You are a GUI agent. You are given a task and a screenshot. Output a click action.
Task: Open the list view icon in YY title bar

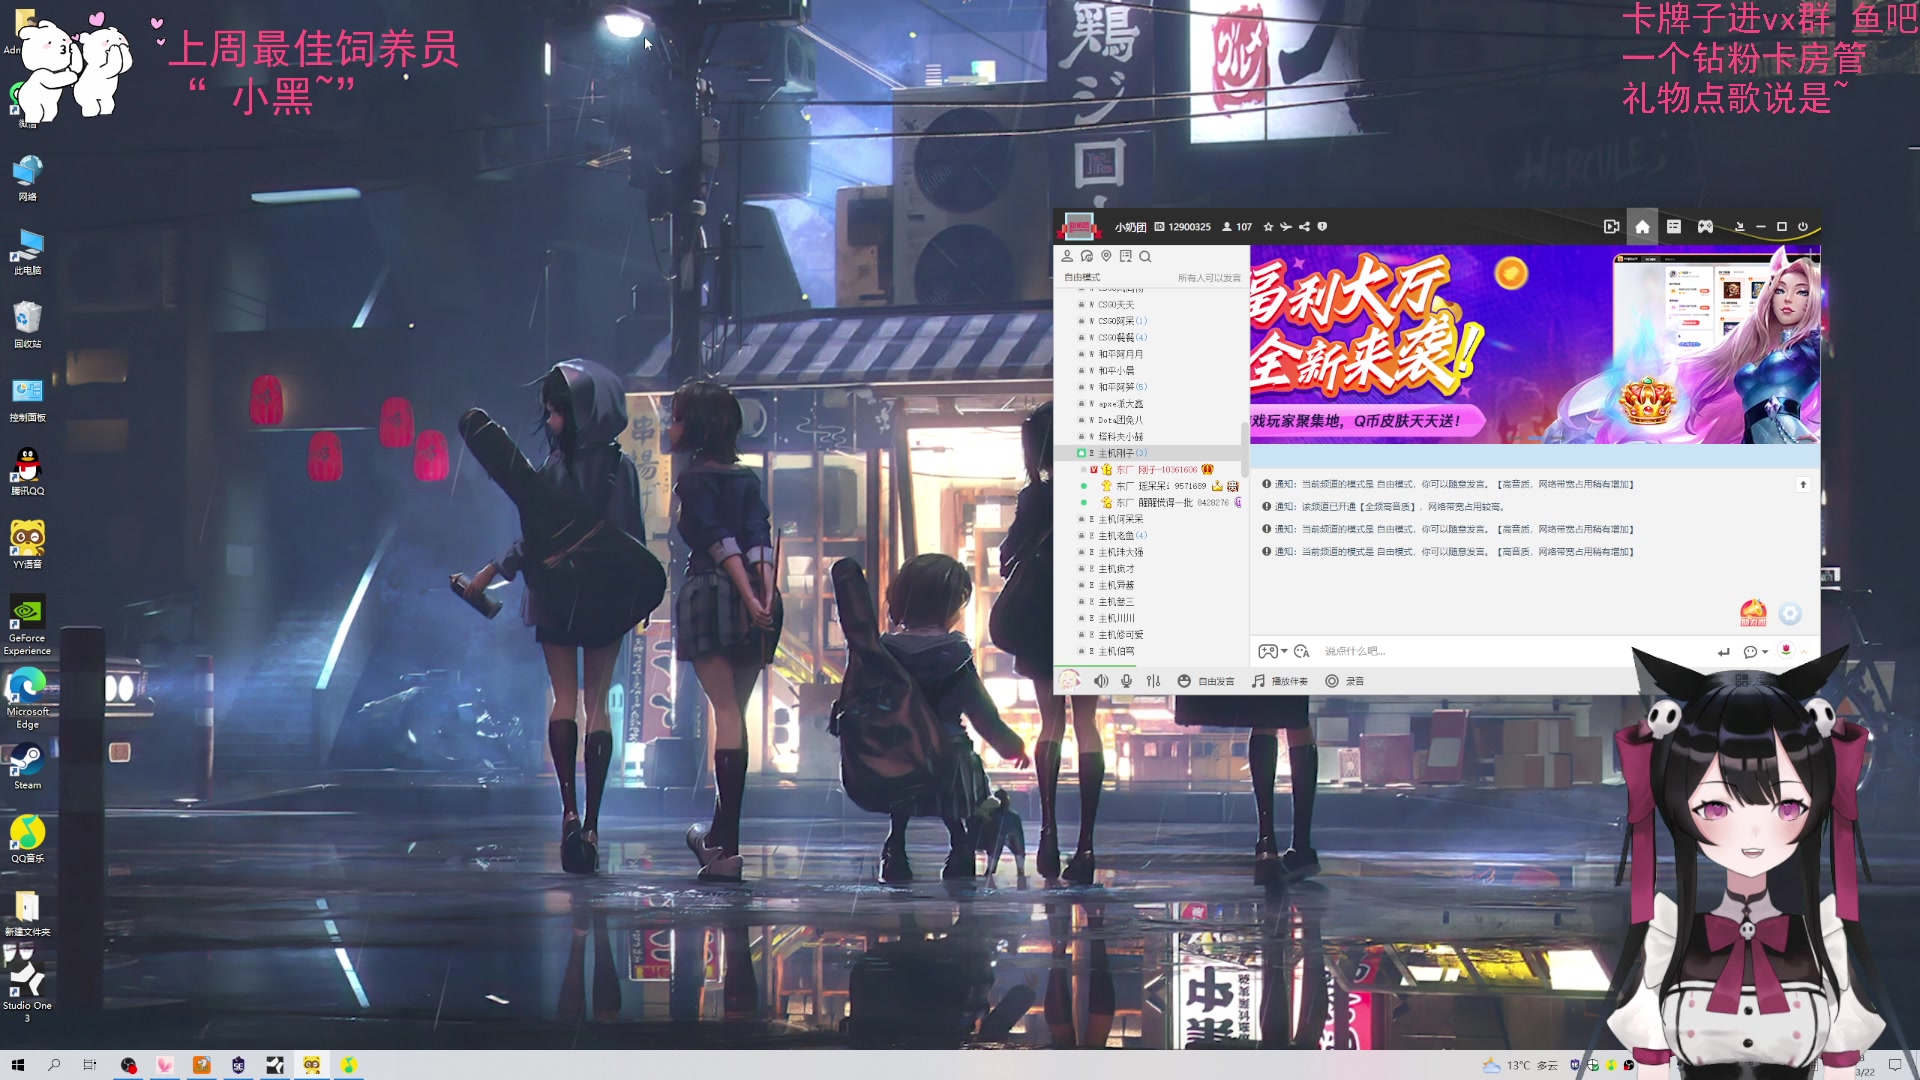[1673, 227]
